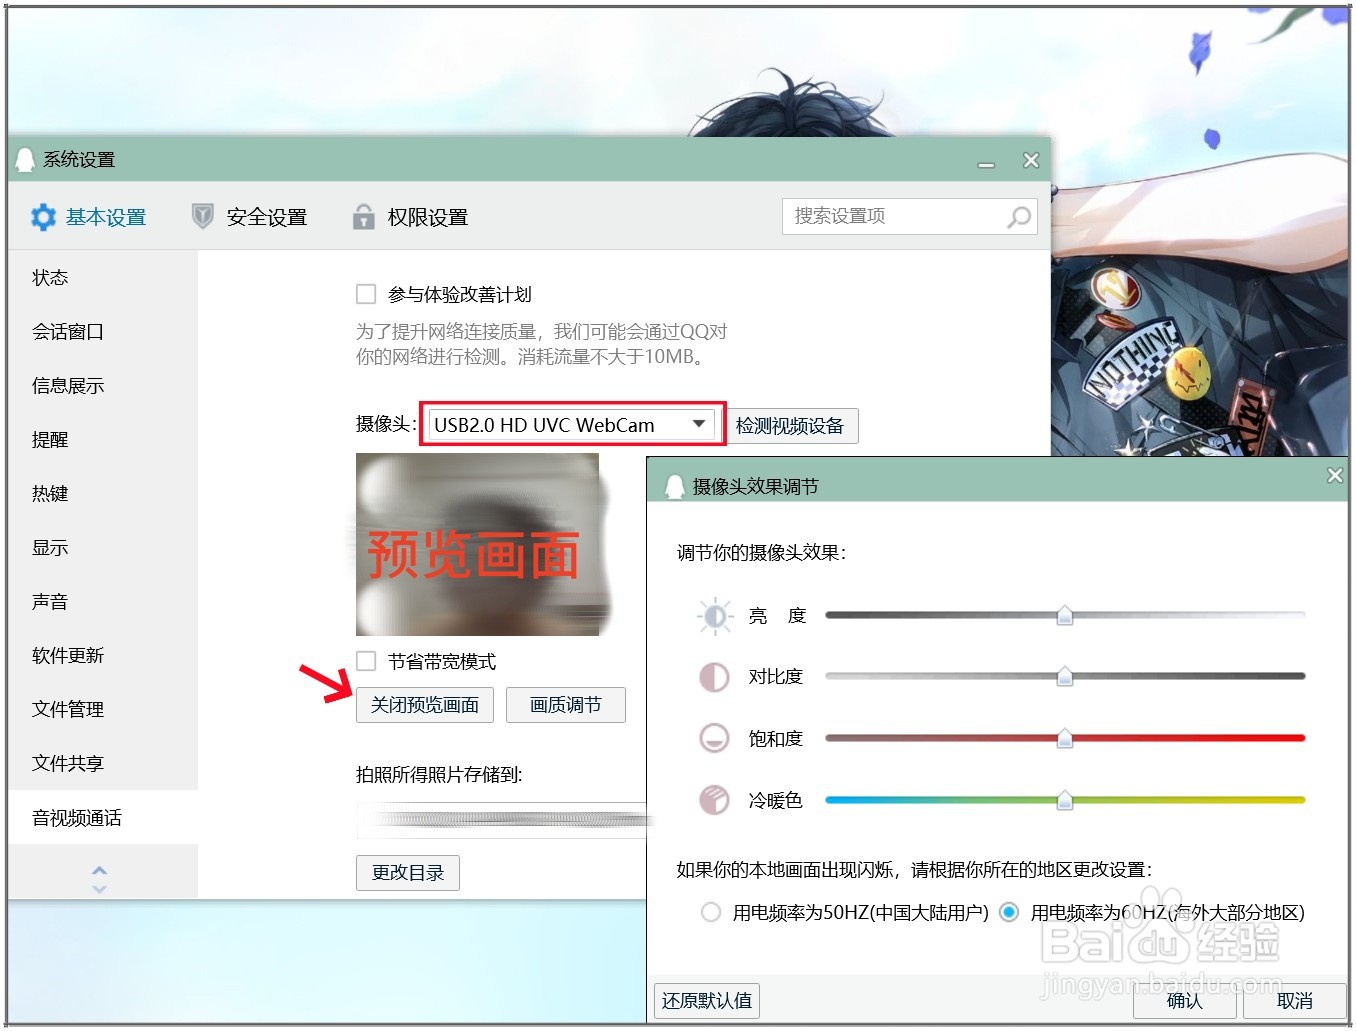1356x1031 pixels.
Task: Switch to the 权限设置 tab
Action: click(x=410, y=217)
